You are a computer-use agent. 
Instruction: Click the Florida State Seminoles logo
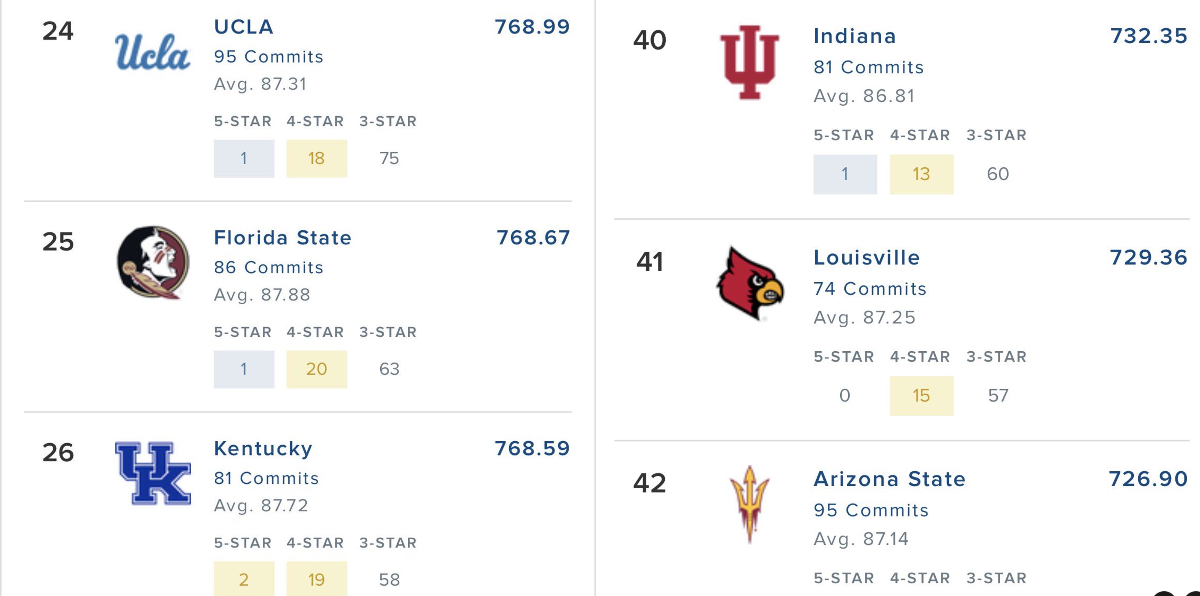coord(152,262)
